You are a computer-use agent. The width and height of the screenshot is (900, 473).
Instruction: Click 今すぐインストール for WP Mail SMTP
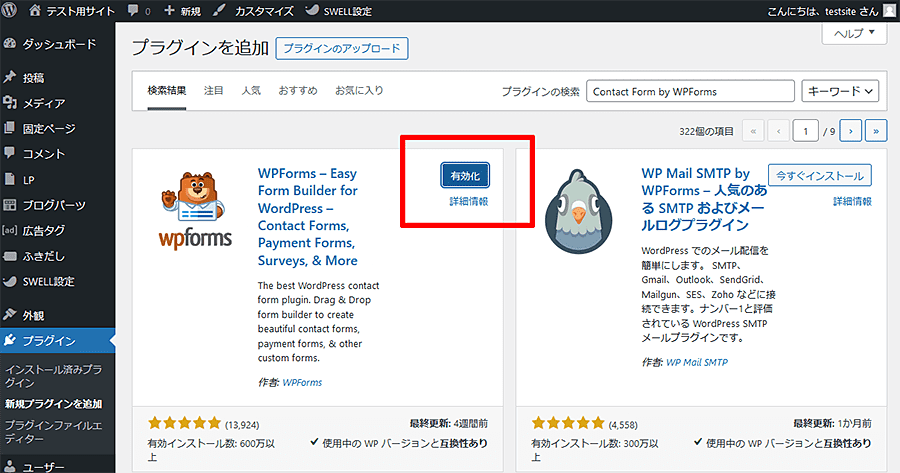pyautogui.click(x=820, y=176)
